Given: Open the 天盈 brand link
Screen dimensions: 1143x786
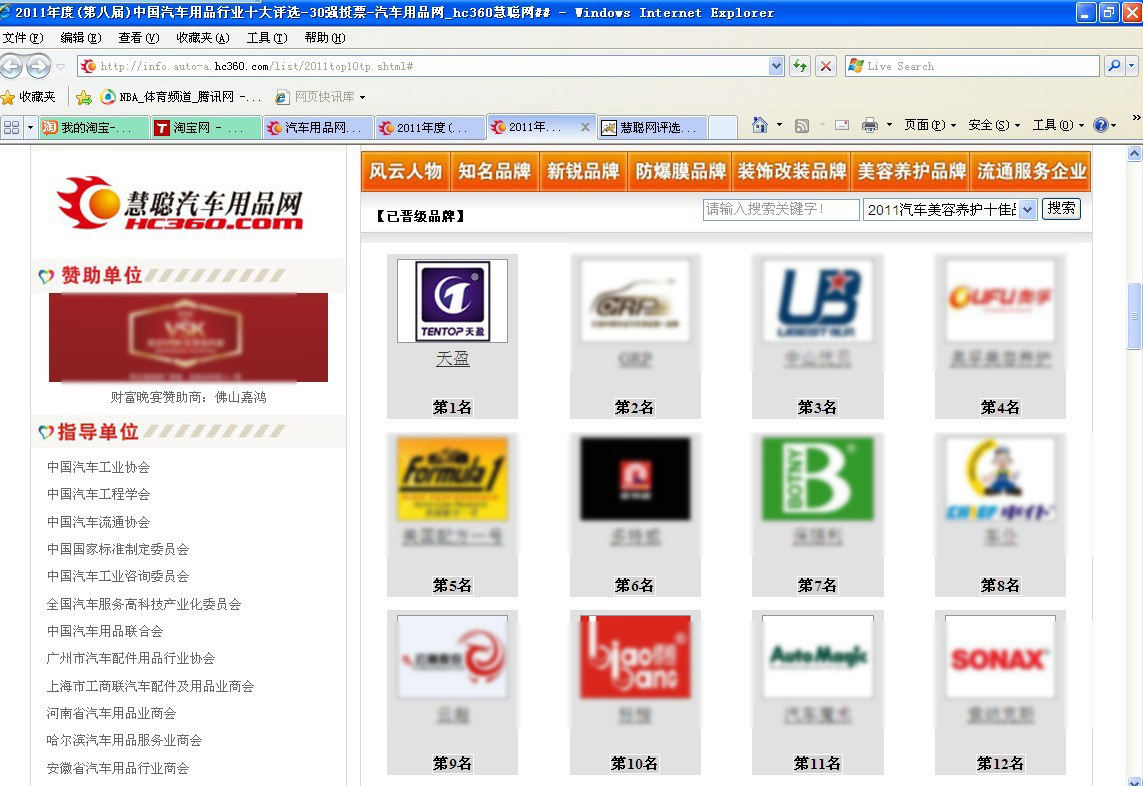Looking at the screenshot, I should click(453, 359).
